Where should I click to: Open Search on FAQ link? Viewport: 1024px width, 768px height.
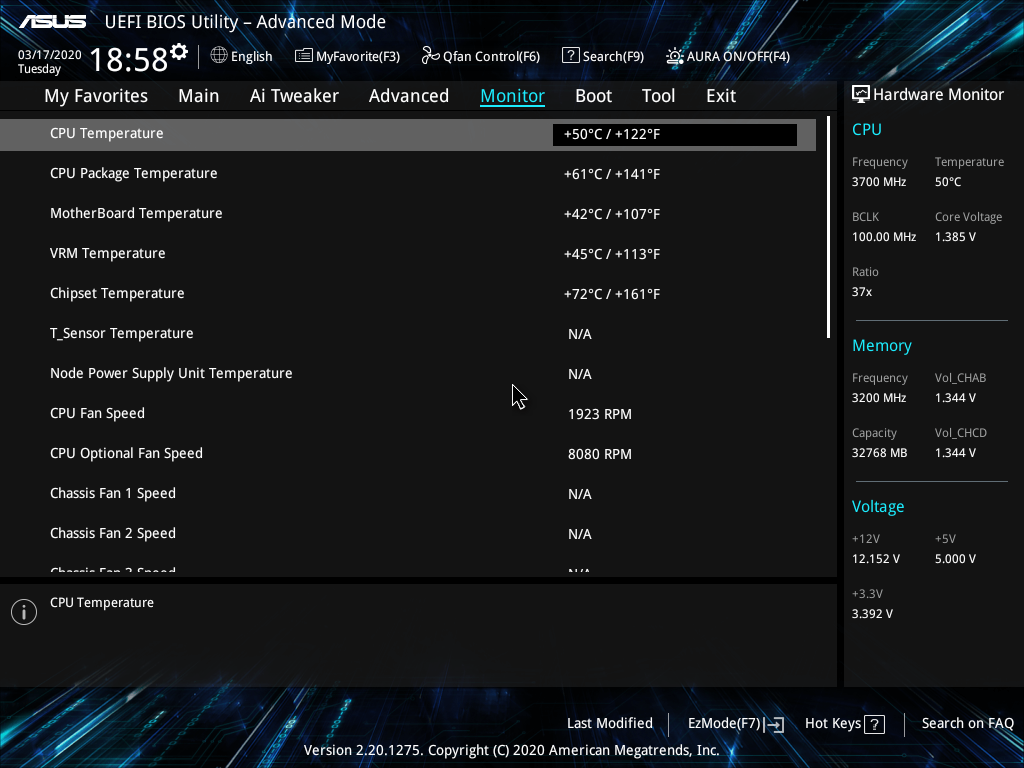[x=968, y=723]
